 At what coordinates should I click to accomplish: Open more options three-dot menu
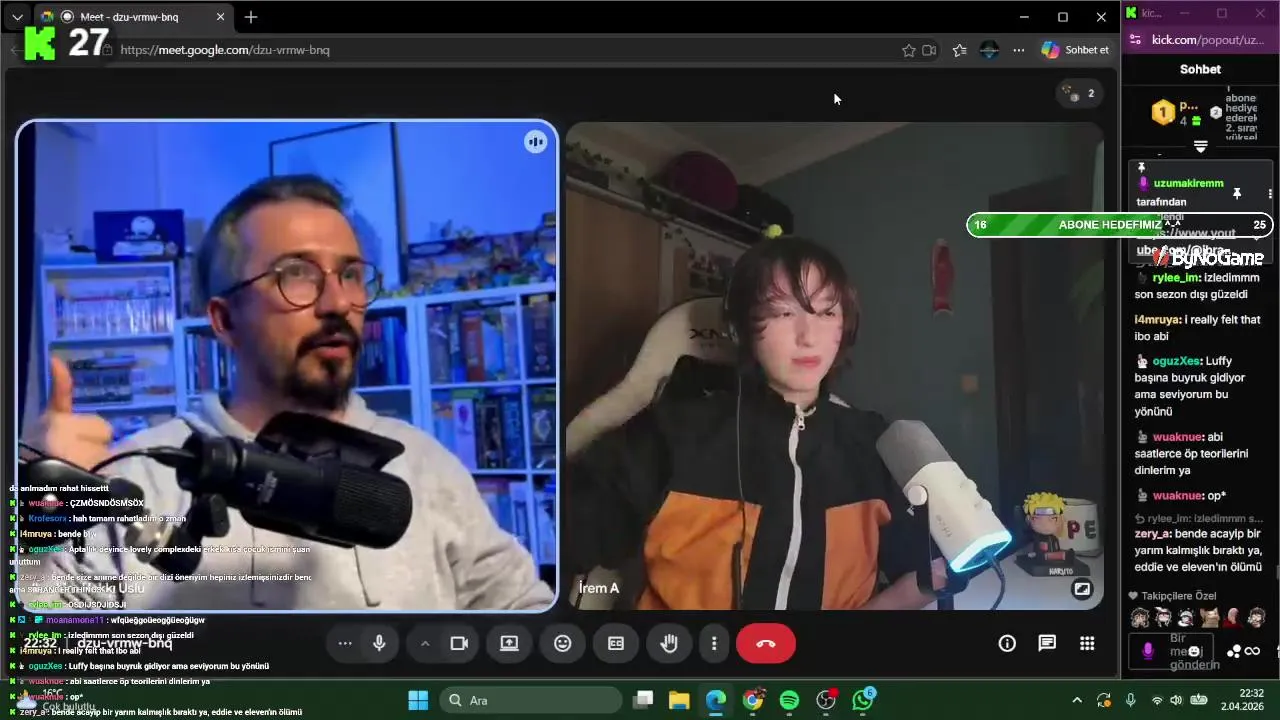tap(714, 643)
